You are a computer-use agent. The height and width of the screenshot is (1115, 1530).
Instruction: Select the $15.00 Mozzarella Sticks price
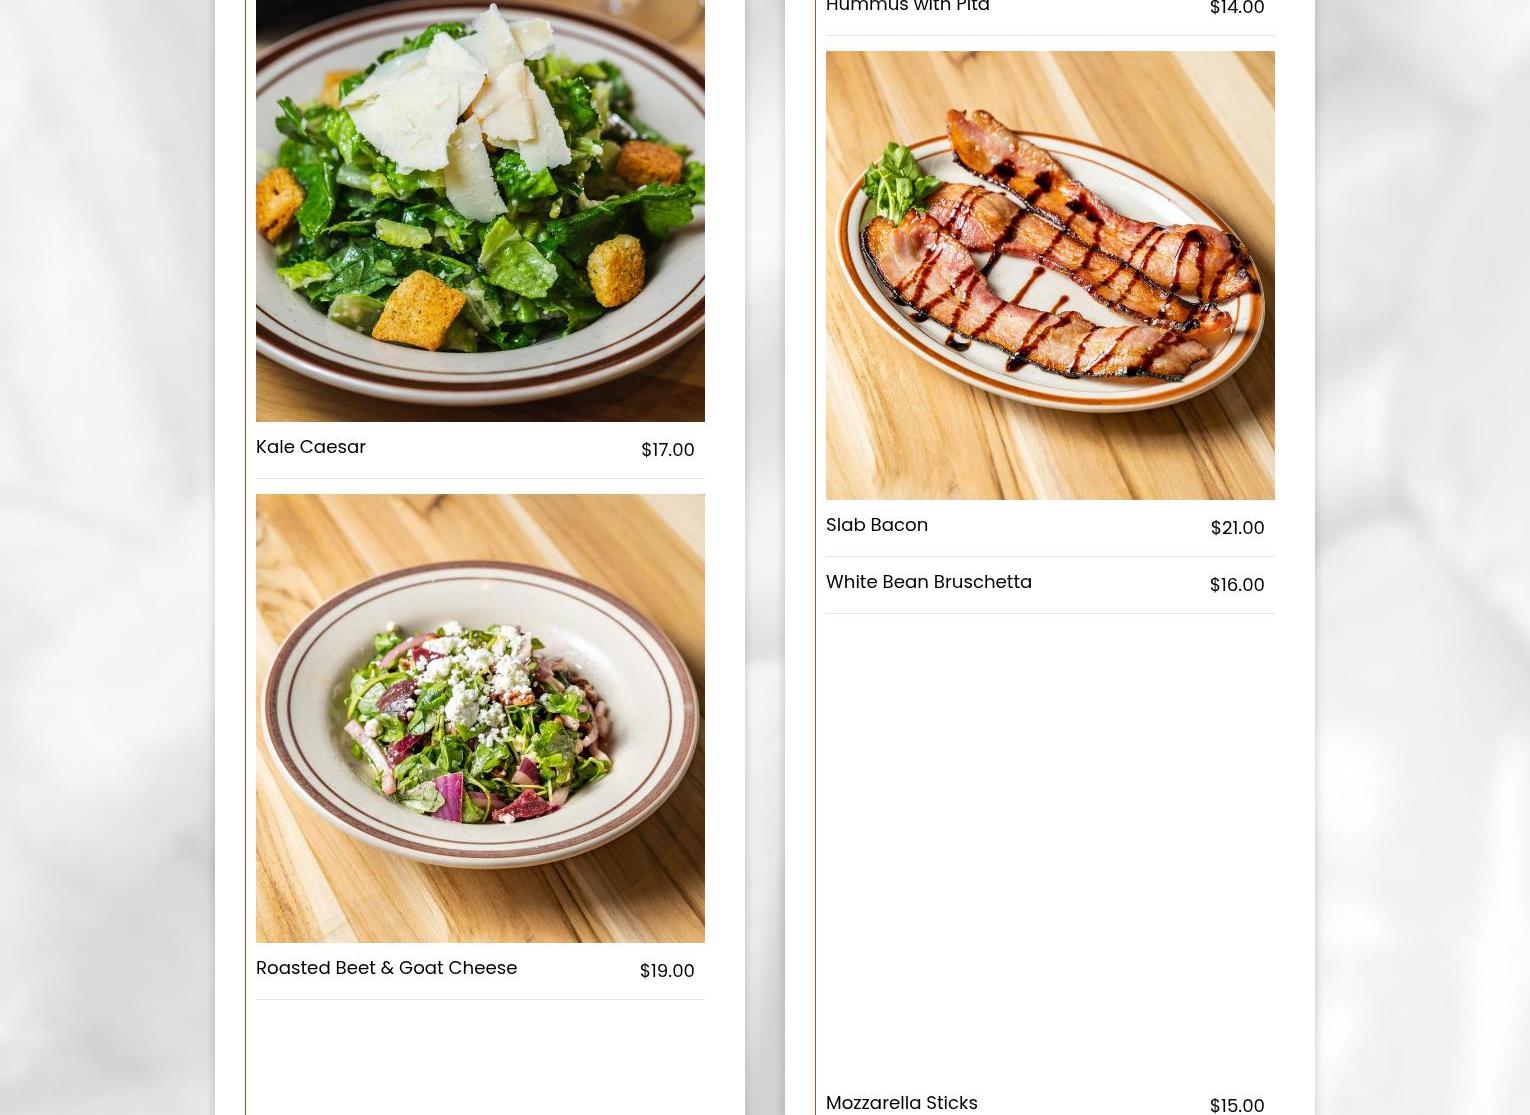pyautogui.click(x=1237, y=1105)
